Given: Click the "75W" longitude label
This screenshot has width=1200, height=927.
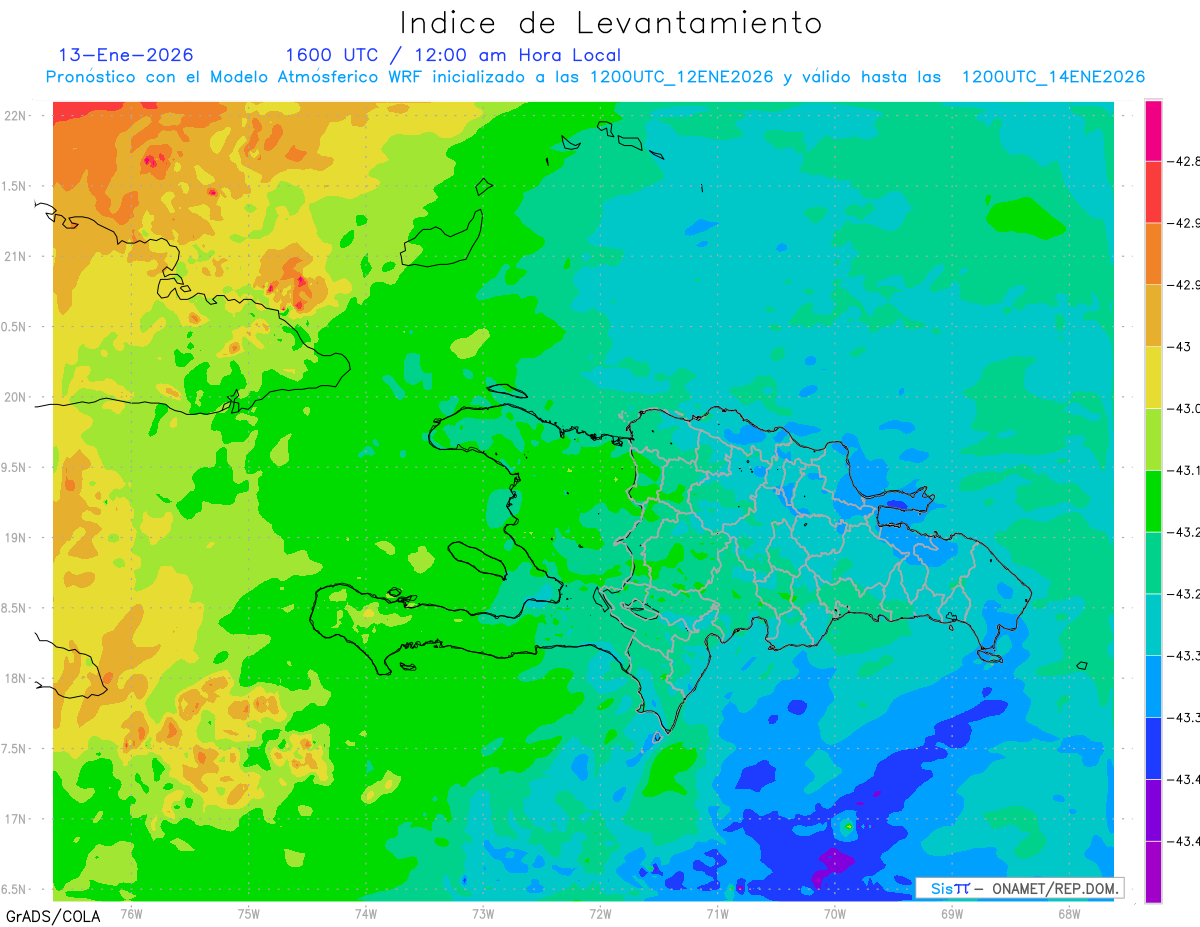Looking at the screenshot, I should point(249,913).
